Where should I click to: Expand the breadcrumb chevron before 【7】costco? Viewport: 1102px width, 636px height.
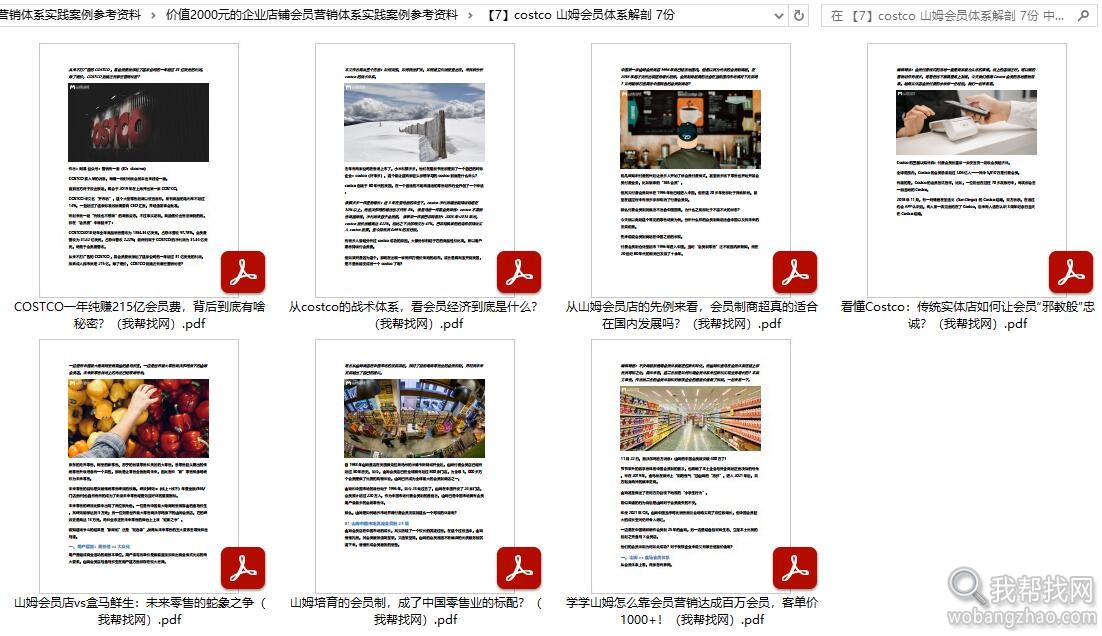pos(471,15)
